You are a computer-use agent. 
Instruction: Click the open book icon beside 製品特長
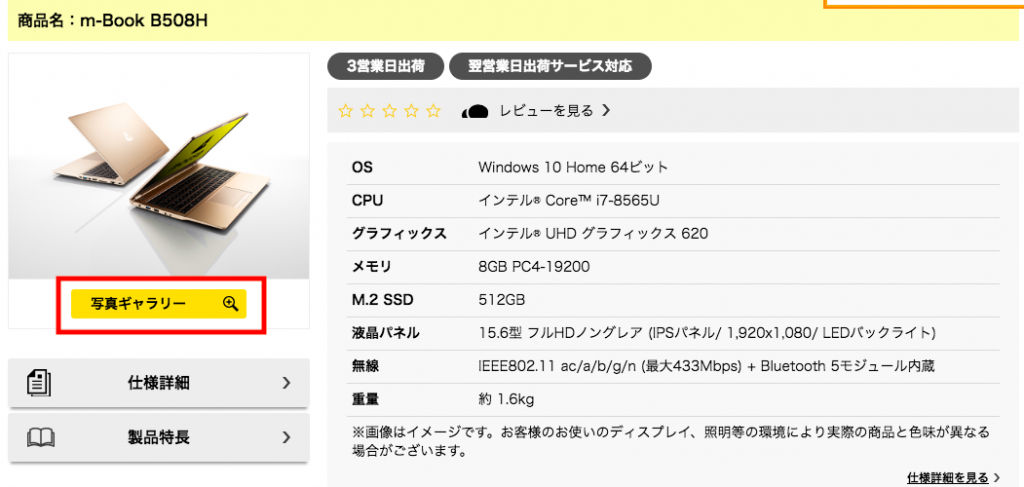coord(42,437)
